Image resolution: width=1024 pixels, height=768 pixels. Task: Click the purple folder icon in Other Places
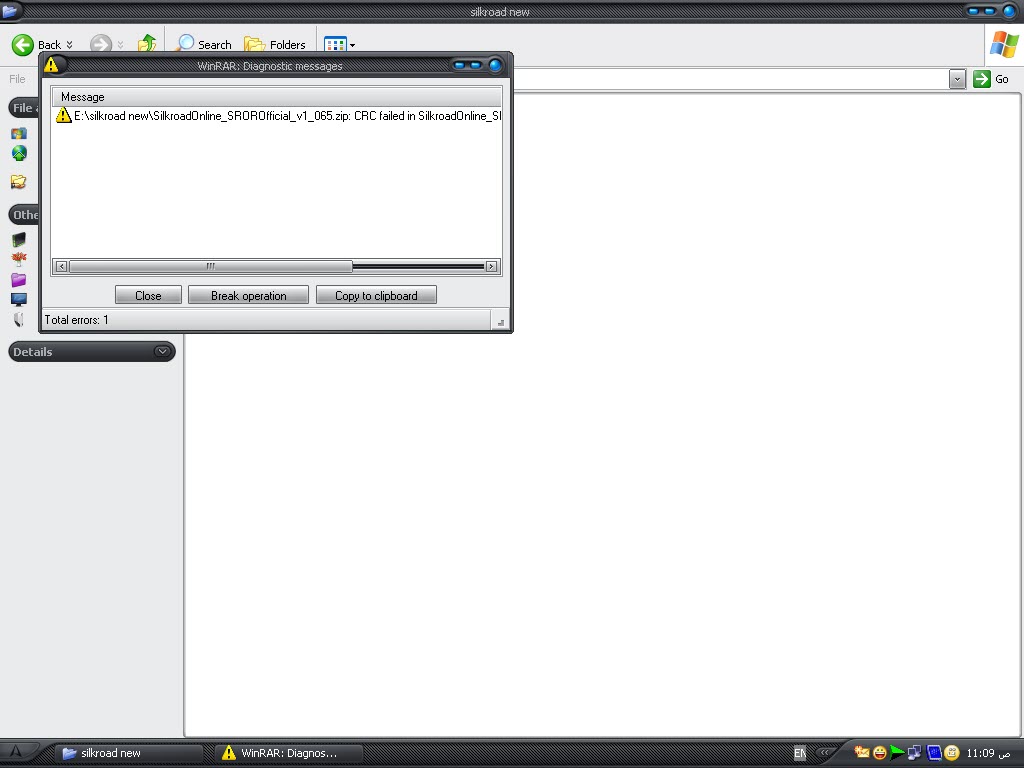coord(19,280)
